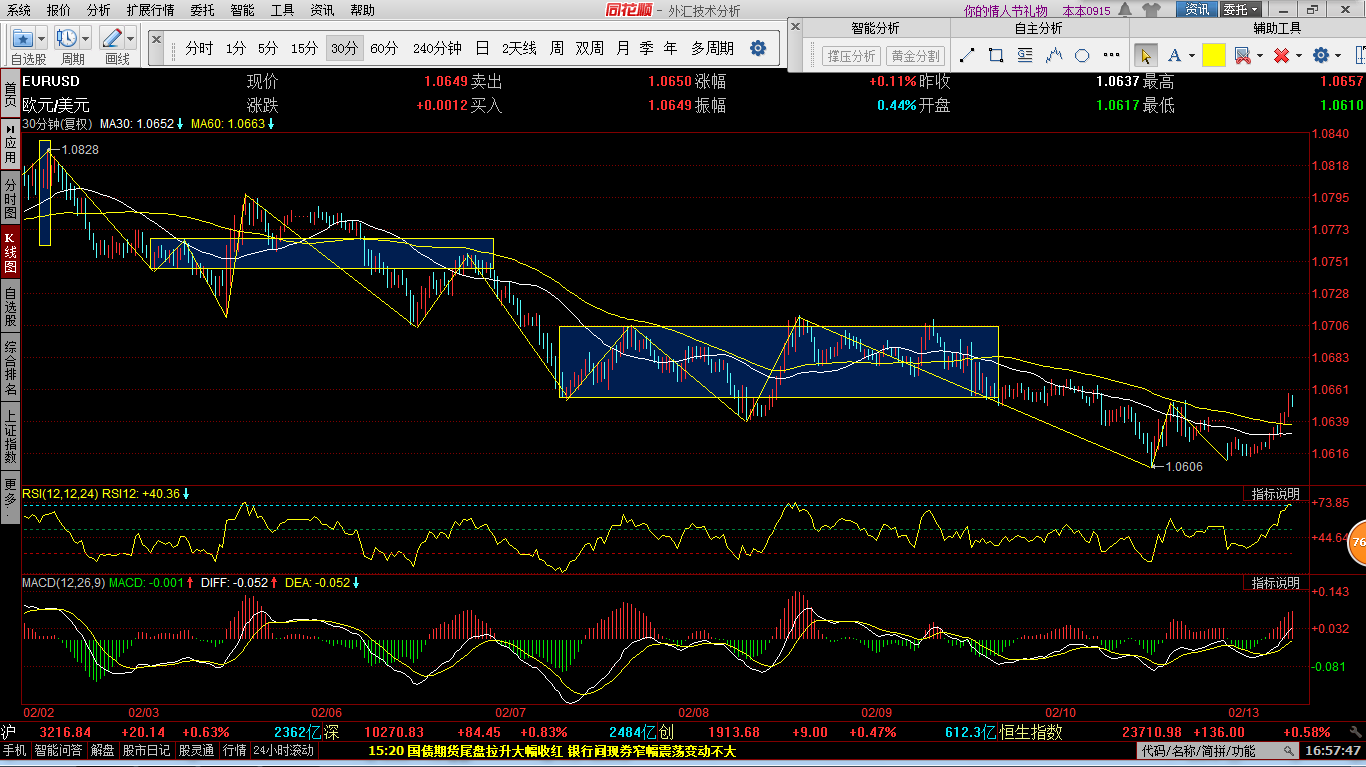Switch to 60分 period
Viewport: 1366px width, 767px height.
pos(384,48)
